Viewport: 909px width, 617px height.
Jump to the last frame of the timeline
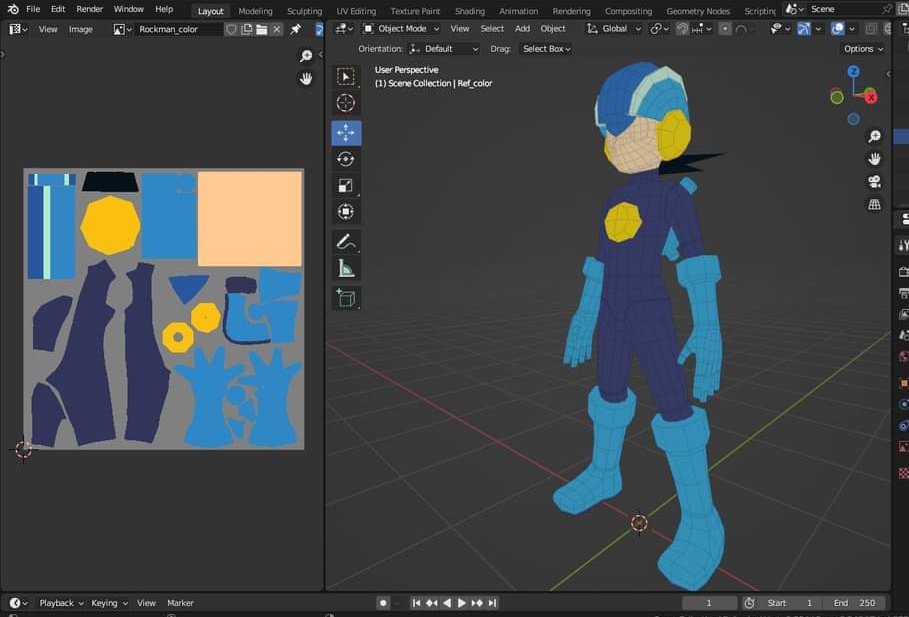[x=492, y=603]
